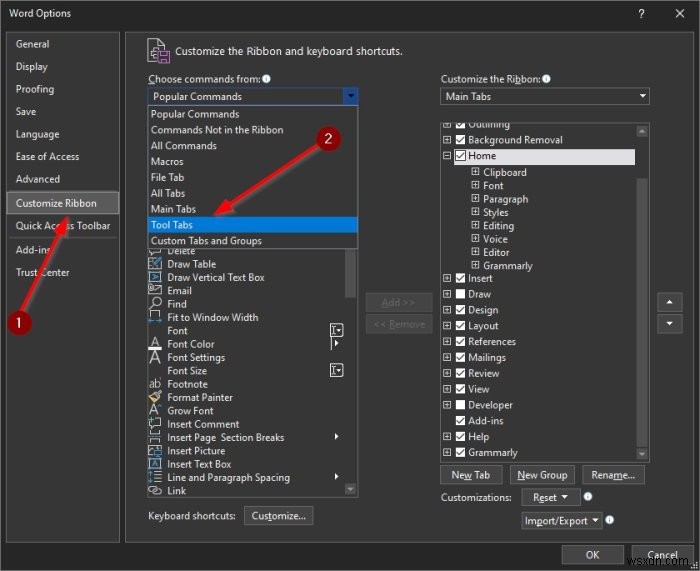Screen dimensions: 700x571
Task: Click the keyboard shortcuts Customize button
Action: 279,516
